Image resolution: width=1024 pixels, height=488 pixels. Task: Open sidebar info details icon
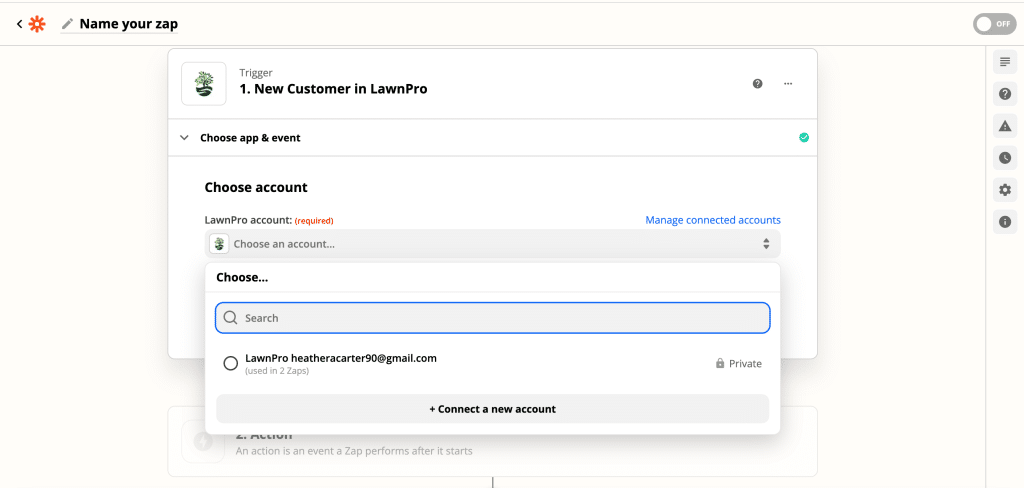[x=1005, y=222]
